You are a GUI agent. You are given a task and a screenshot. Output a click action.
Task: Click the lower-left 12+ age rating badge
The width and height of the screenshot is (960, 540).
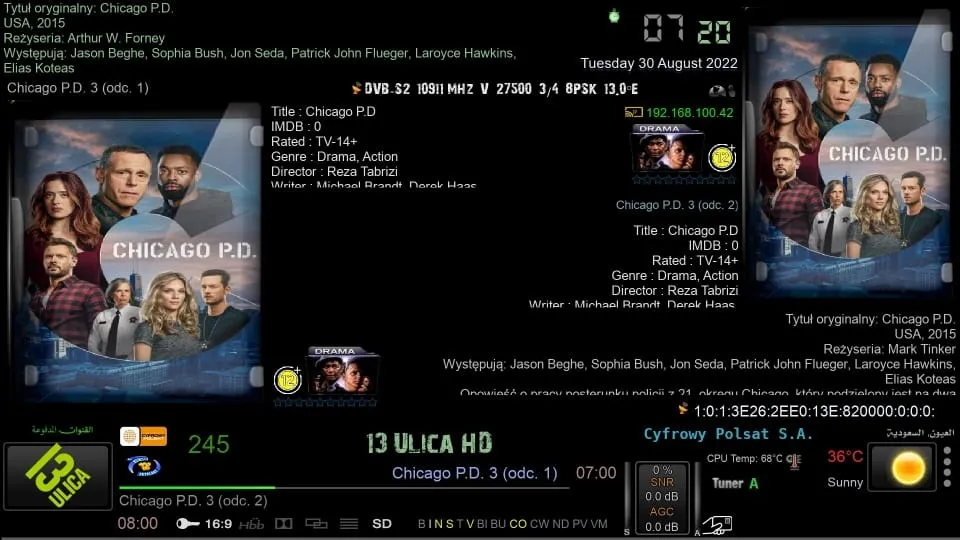click(288, 380)
